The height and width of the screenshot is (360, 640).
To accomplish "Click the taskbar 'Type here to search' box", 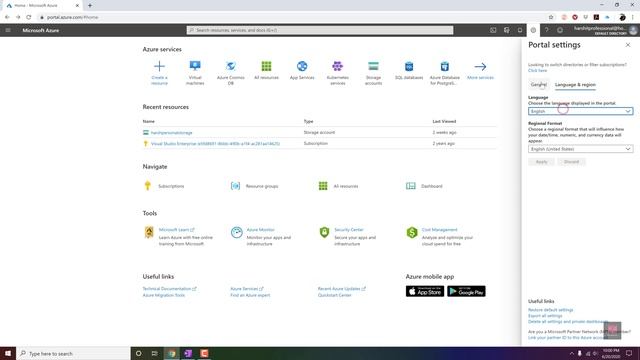I will (73, 353).
